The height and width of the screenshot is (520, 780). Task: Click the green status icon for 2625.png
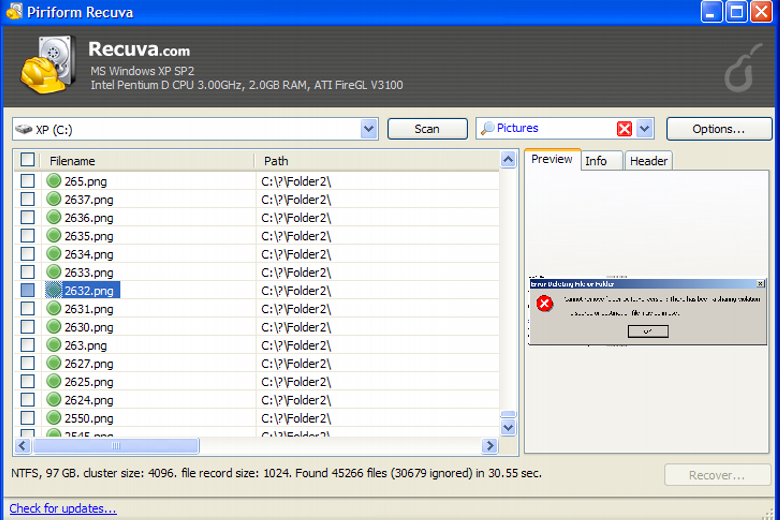pyautogui.click(x=53, y=381)
